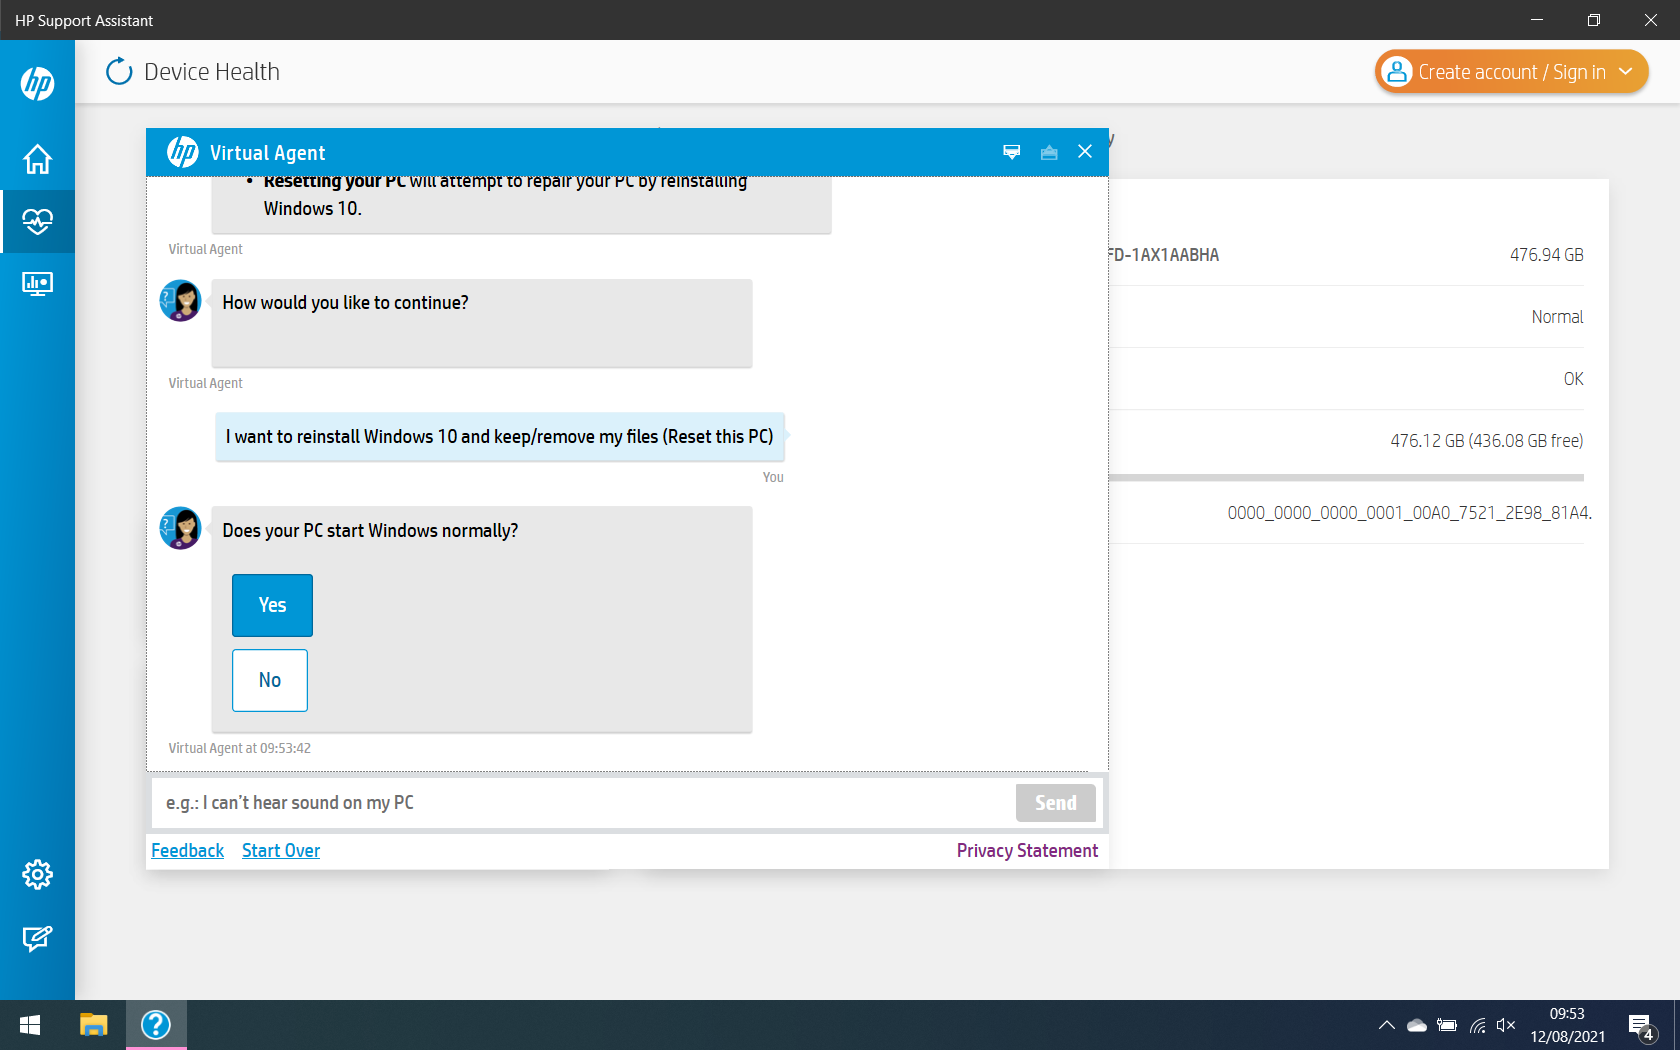Select the Device Health heart icon
This screenshot has width=1680, height=1050.
(x=37, y=221)
